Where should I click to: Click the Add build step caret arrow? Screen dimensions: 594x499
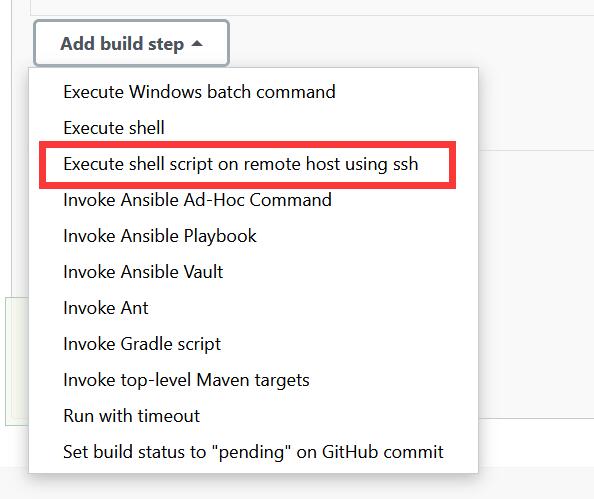[x=197, y=44]
